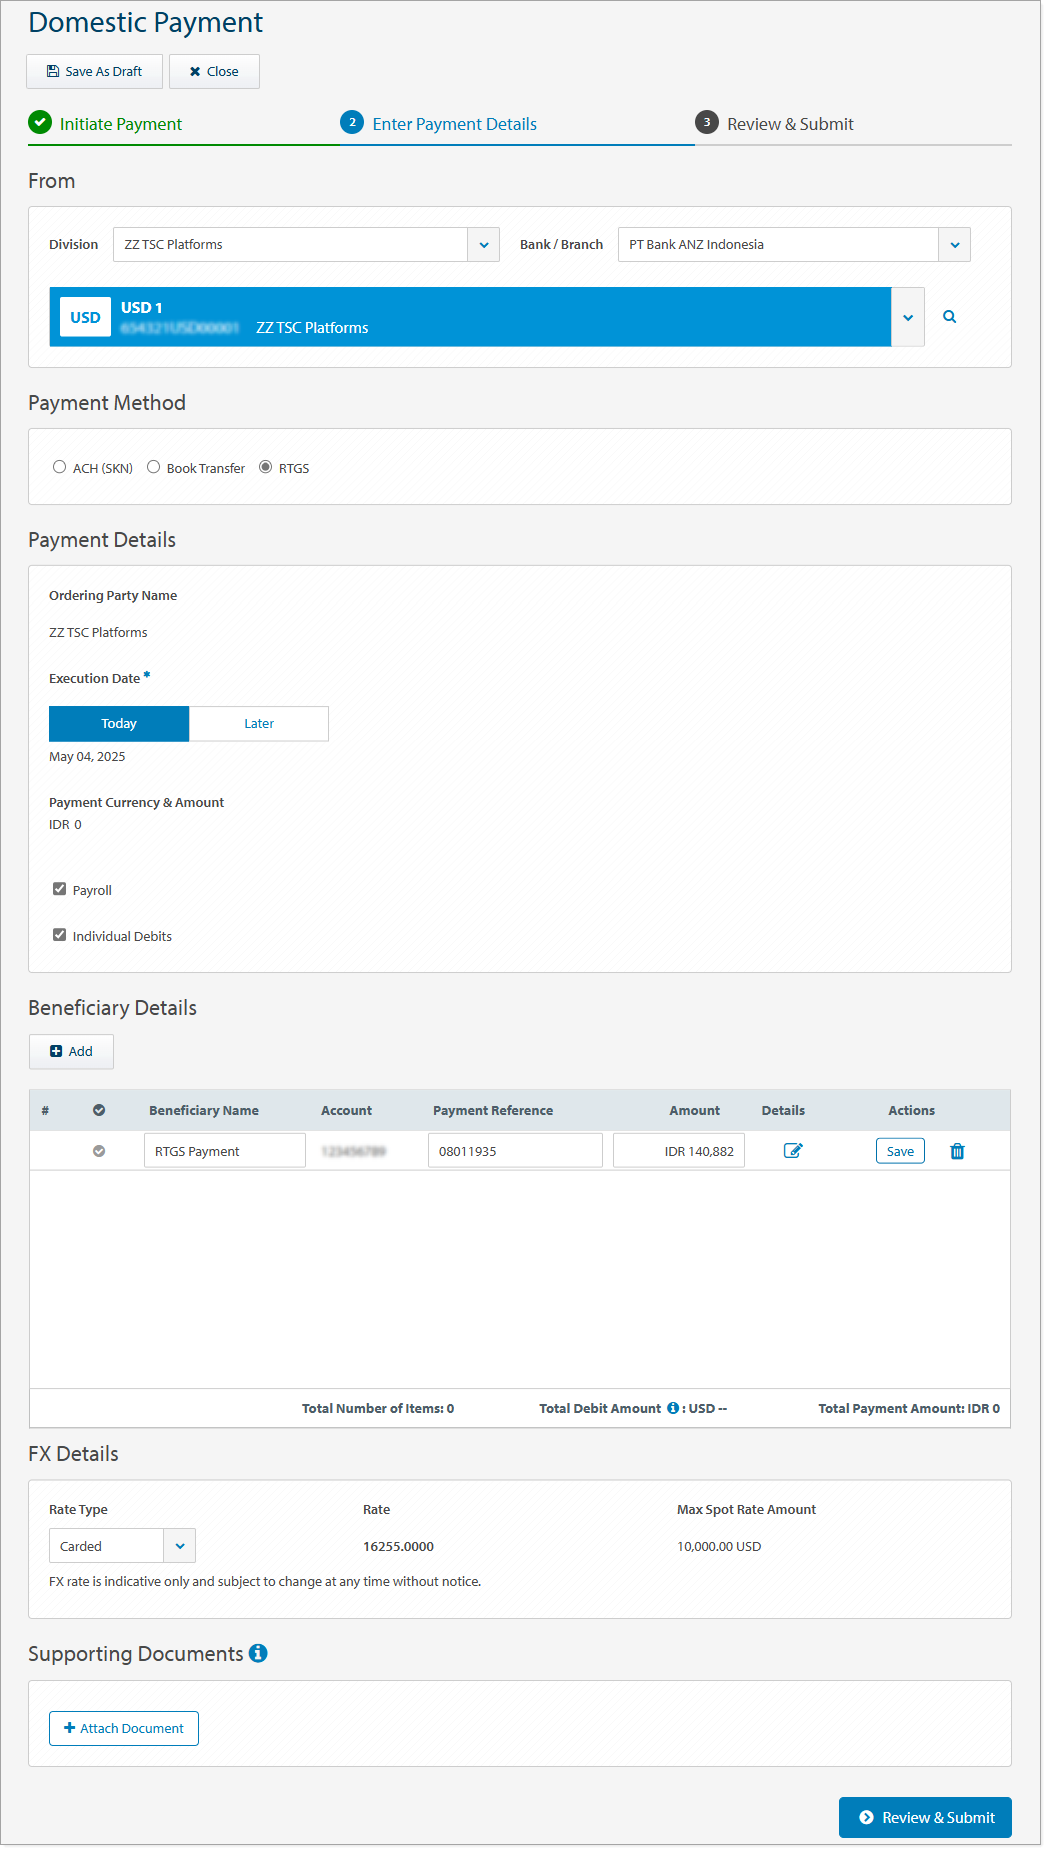Open the Bank / Branch dropdown

coord(954,245)
